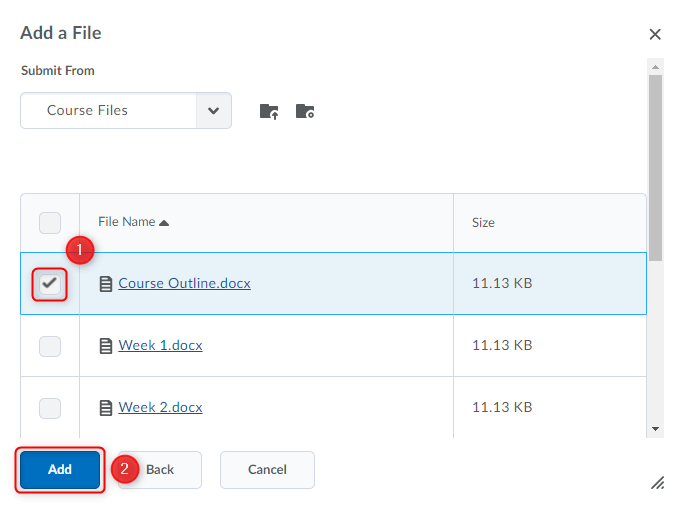Check the Week 1.docx checkbox

click(50, 346)
